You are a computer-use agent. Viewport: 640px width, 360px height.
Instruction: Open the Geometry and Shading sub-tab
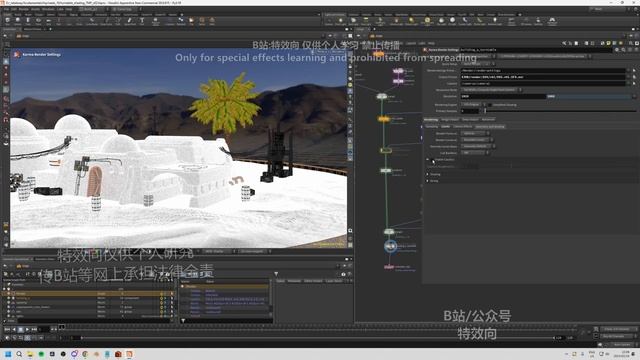(x=490, y=127)
